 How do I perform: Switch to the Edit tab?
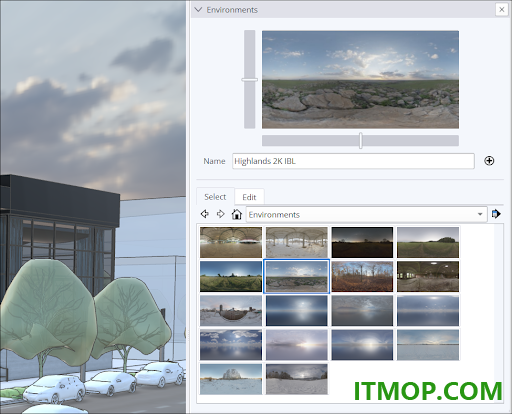click(x=249, y=197)
